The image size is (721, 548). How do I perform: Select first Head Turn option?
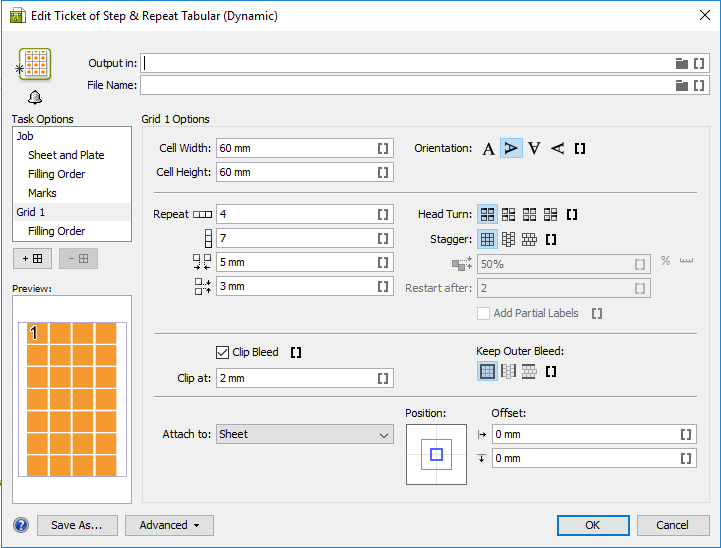click(x=487, y=214)
